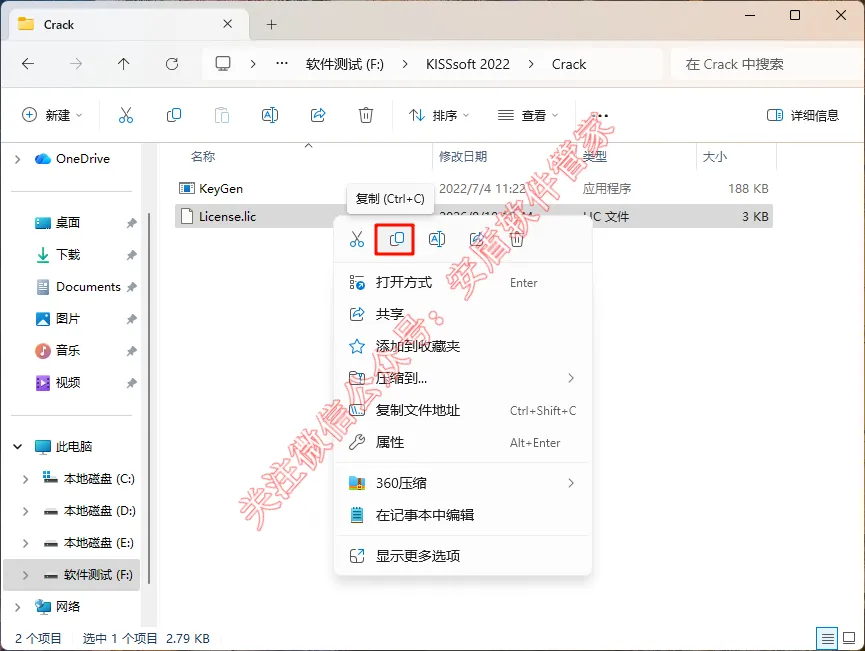The image size is (865, 651).
Task: Click the Cut icon in the toolbar
Action: (x=126, y=115)
